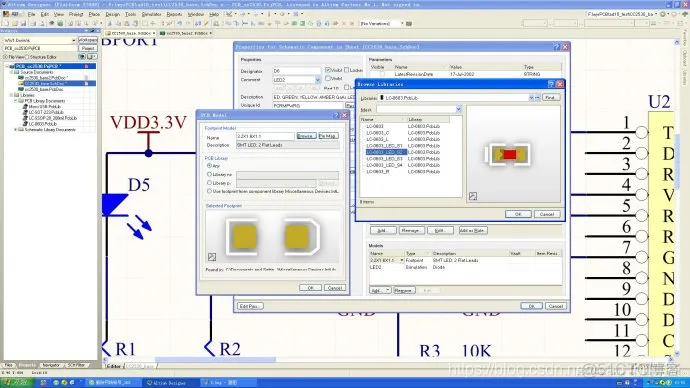Image resolution: width=690 pixels, height=388 pixels.
Task: Click the Save icon in main toolbar
Action: tap(23, 23)
